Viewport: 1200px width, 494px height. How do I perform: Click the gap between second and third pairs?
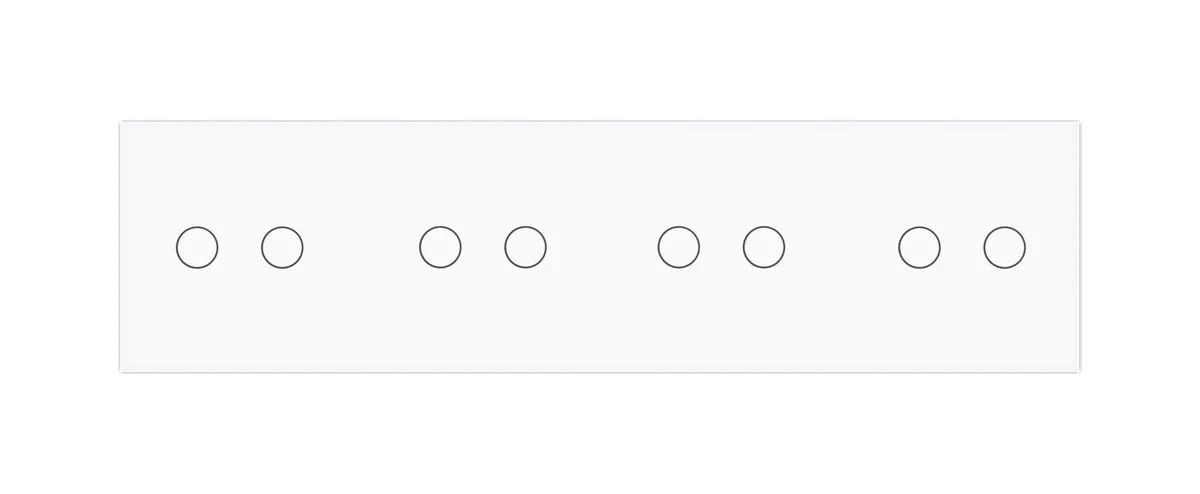(x=602, y=247)
